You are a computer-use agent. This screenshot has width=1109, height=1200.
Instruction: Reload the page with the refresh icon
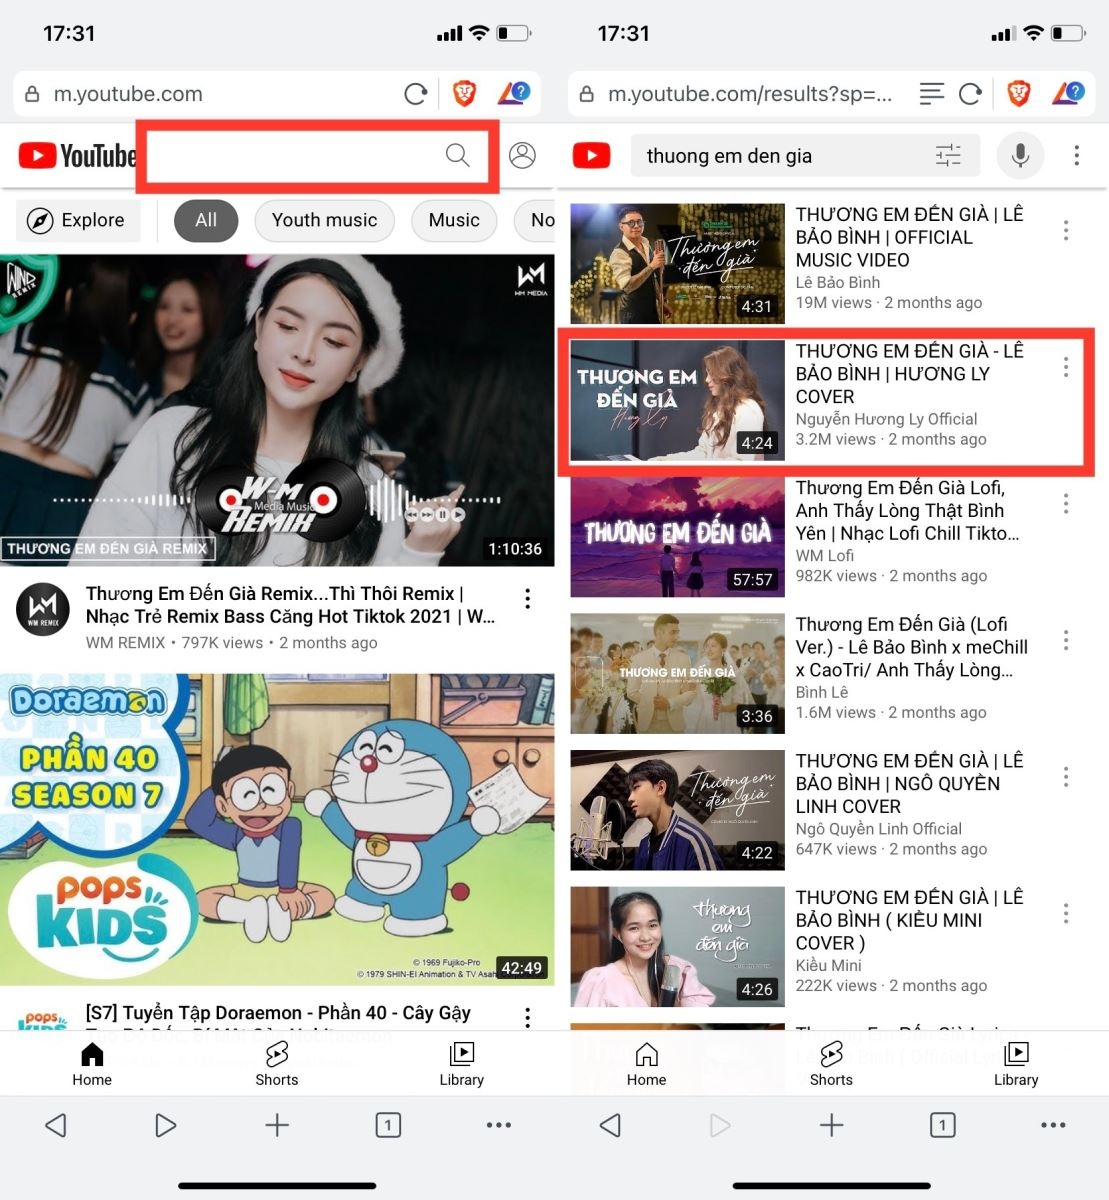pyautogui.click(x=416, y=94)
